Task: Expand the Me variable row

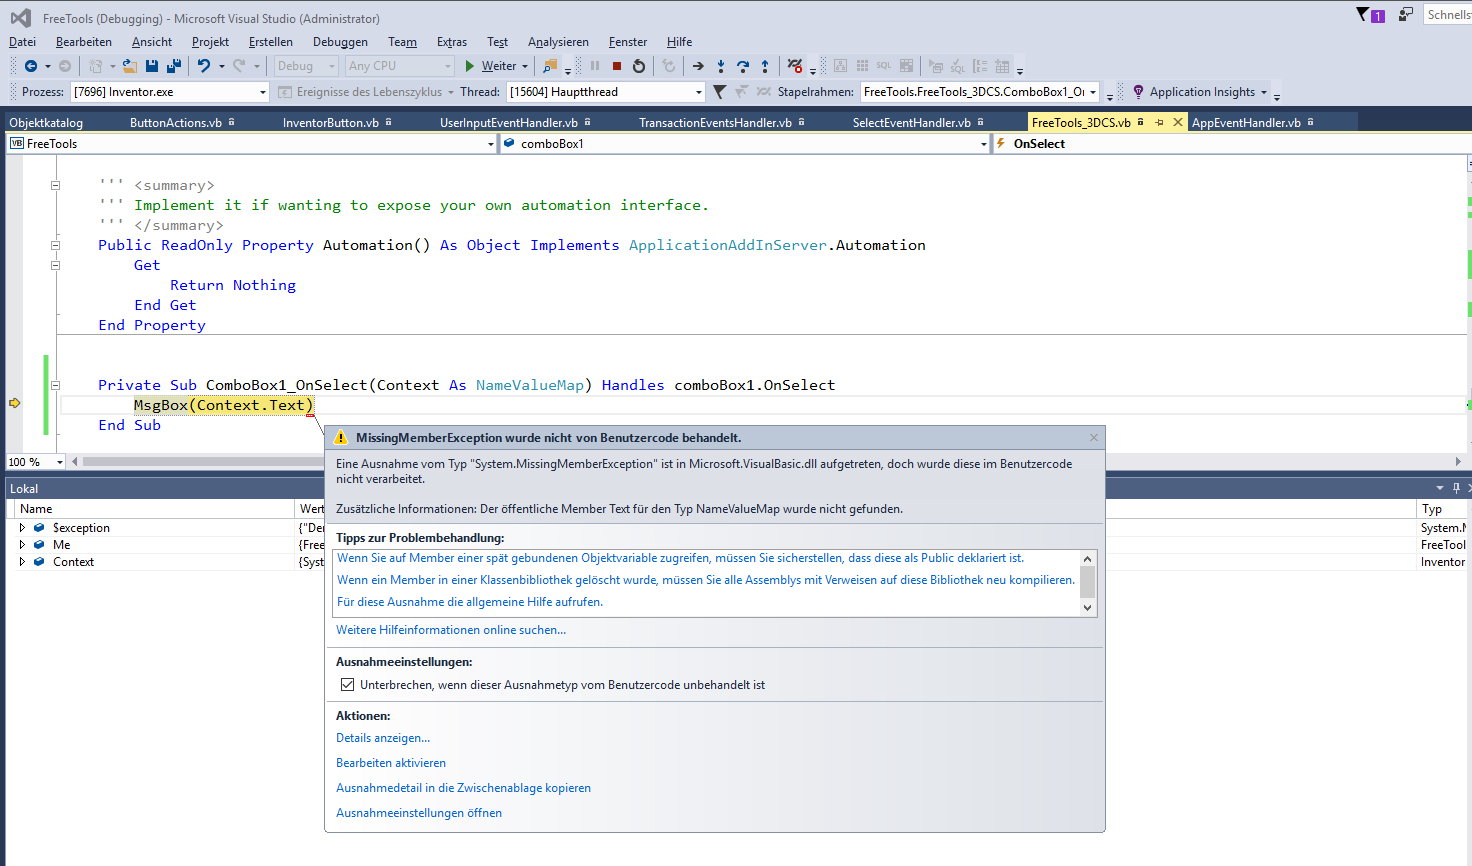Action: 22,544
